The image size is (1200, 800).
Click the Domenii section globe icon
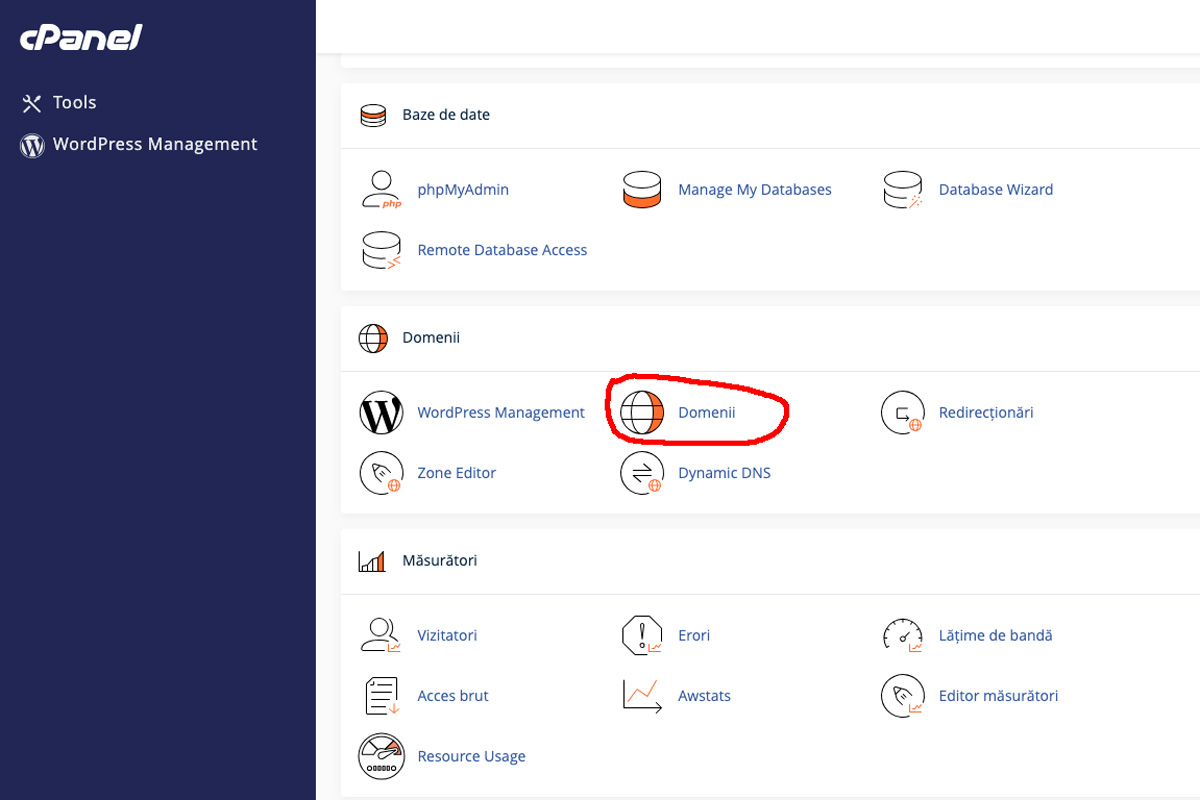pos(373,338)
